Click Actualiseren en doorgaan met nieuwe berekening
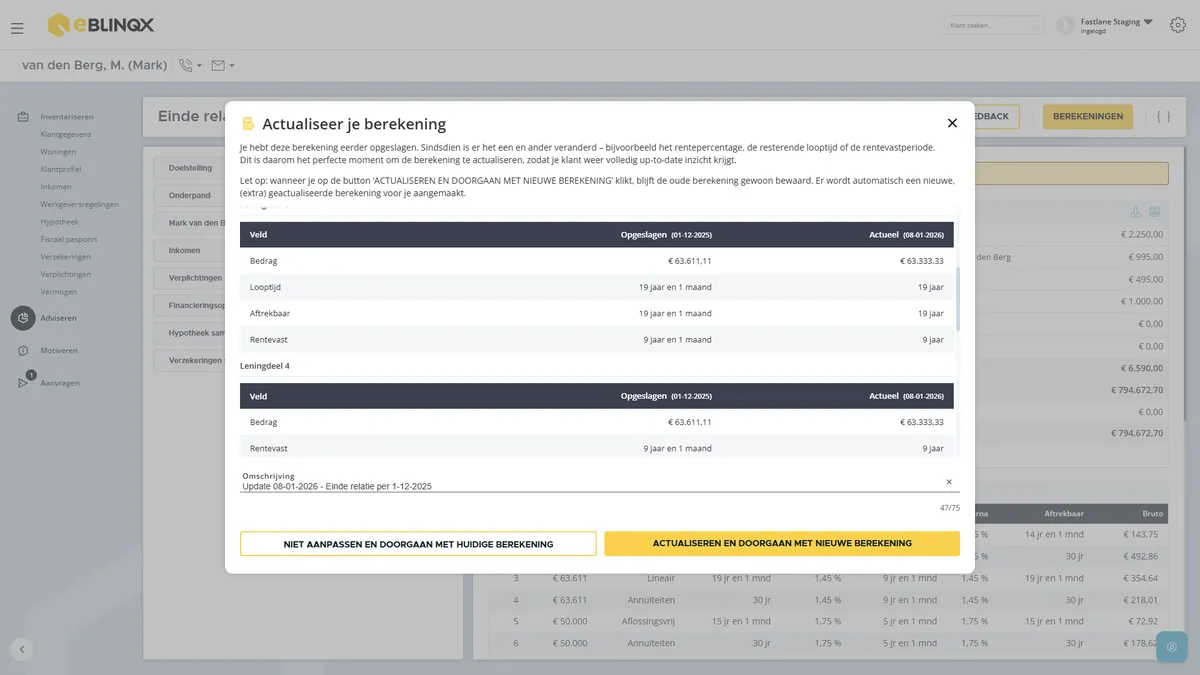Image resolution: width=1200 pixels, height=675 pixels. pyautogui.click(x=782, y=543)
